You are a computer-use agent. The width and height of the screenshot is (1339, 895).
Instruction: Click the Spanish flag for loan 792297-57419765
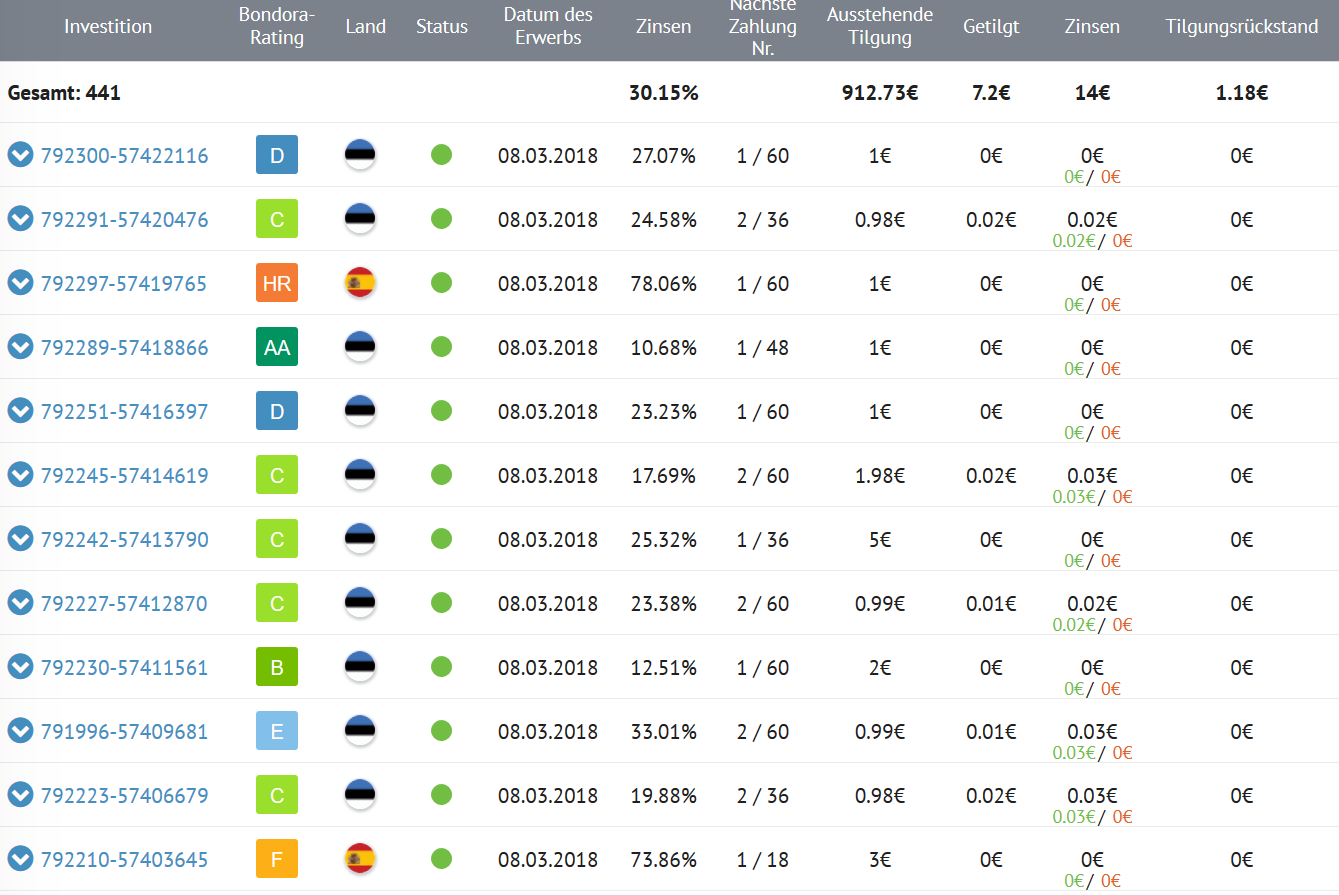pos(360,283)
